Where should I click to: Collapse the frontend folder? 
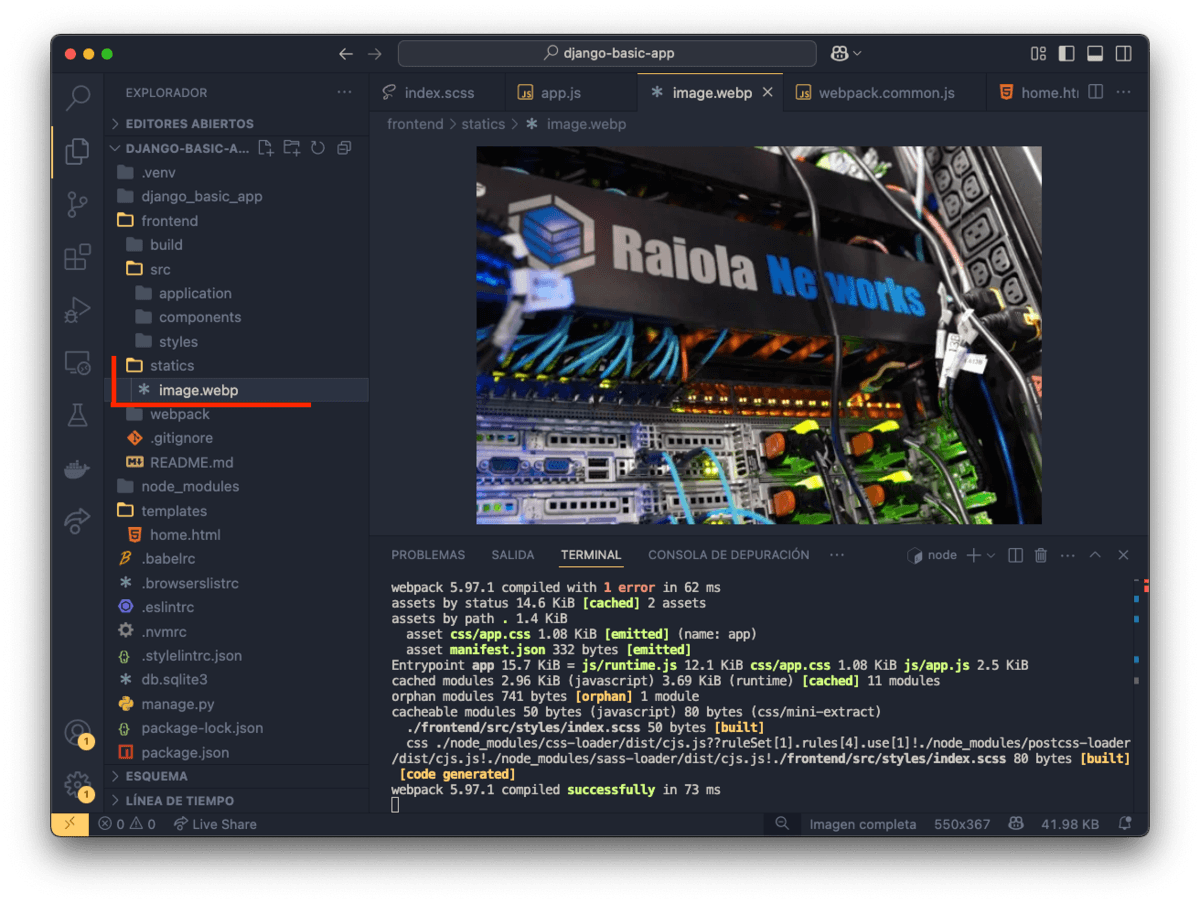[x=237, y=221]
